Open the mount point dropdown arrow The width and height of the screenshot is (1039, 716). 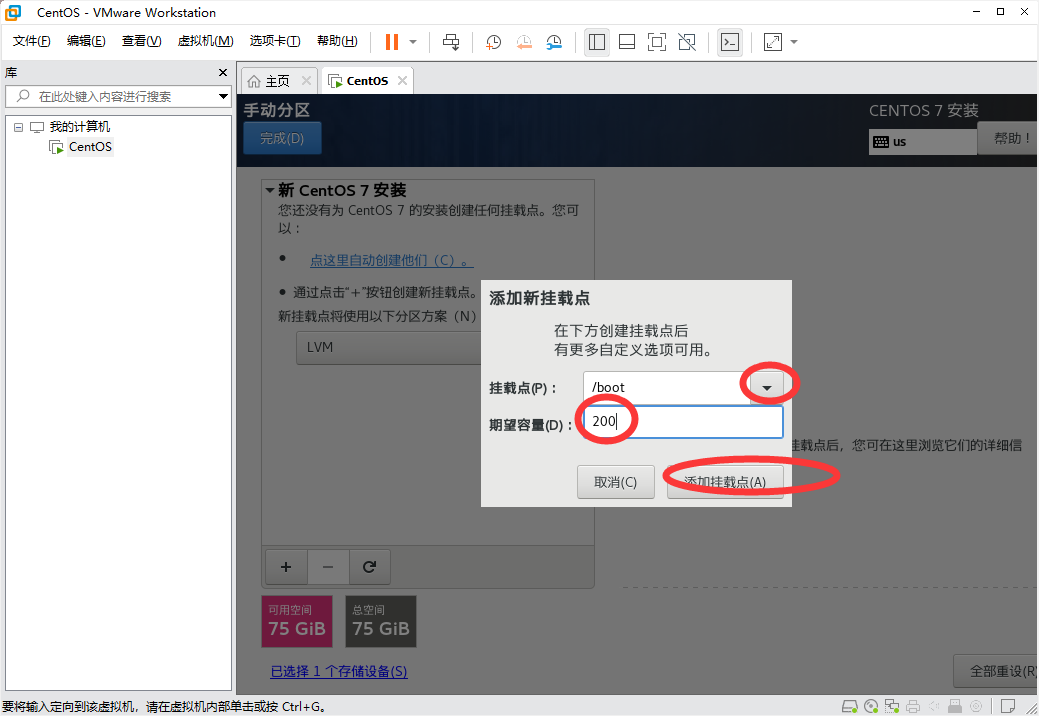click(767, 388)
